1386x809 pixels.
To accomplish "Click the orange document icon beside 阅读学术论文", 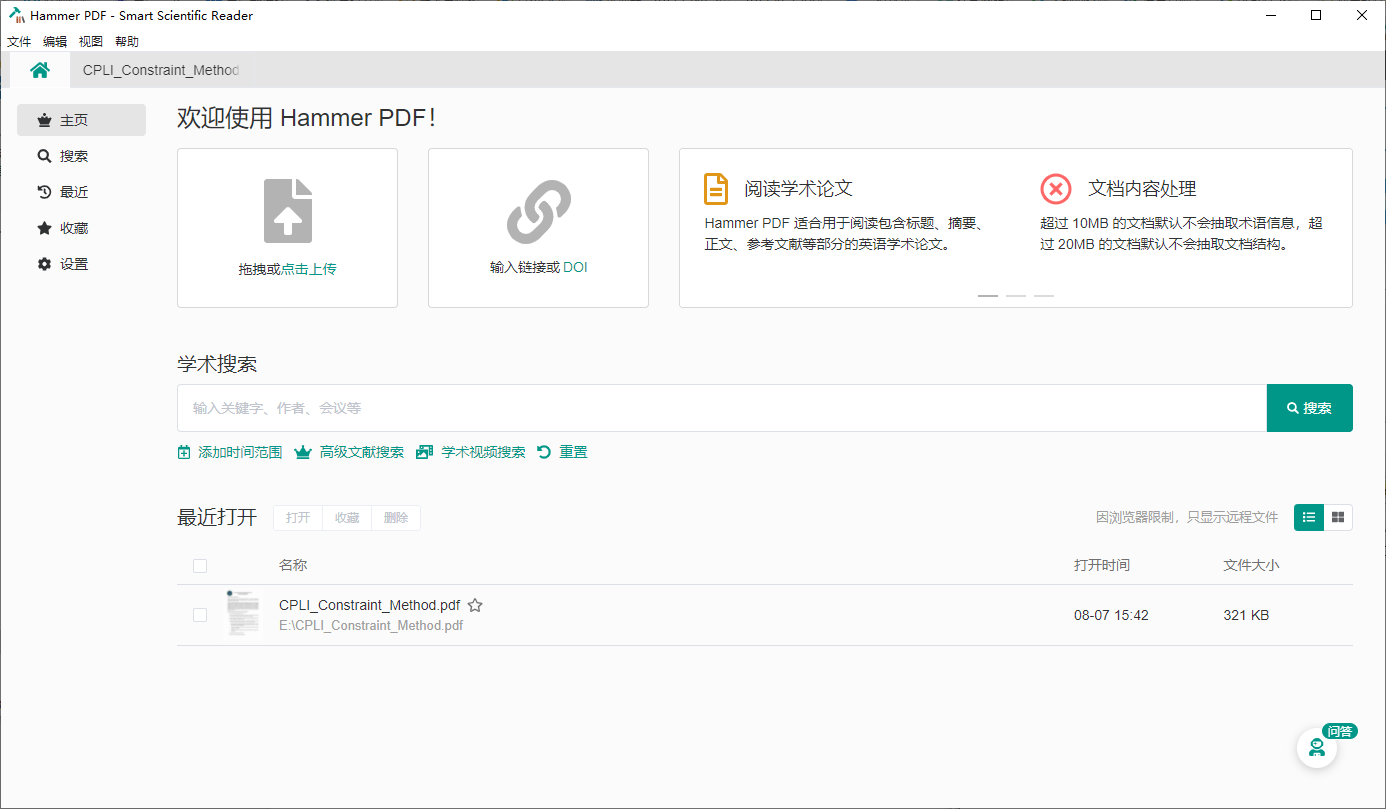I will coord(716,189).
